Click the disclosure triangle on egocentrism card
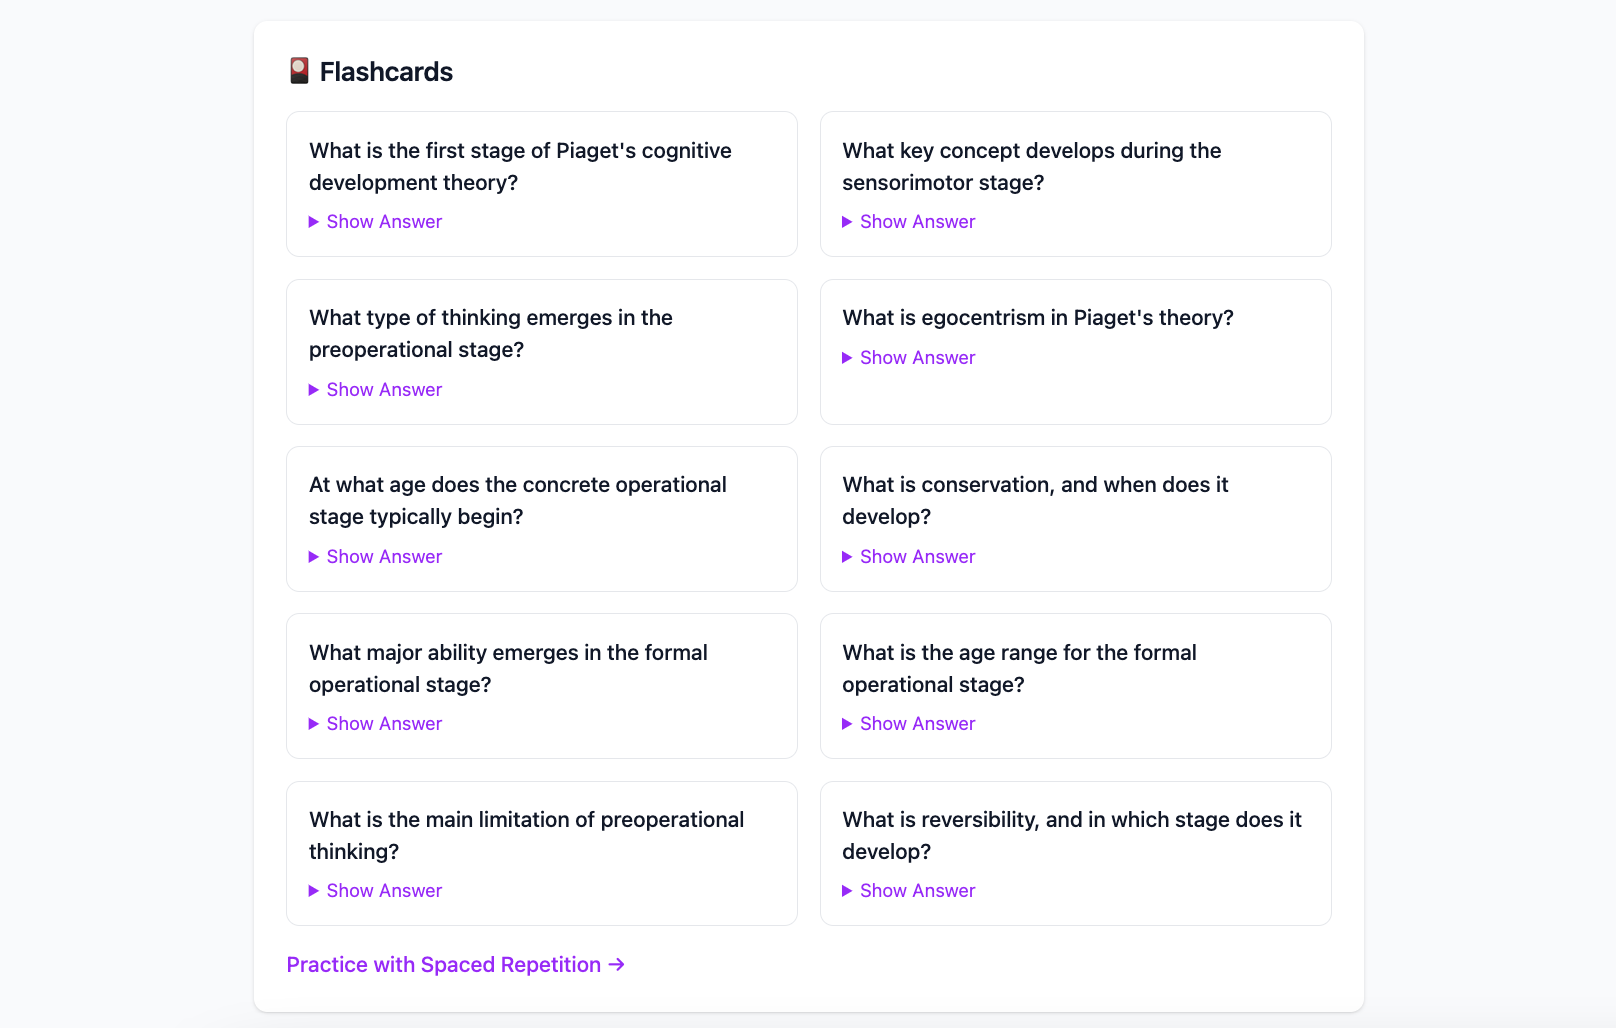1616x1028 pixels. pos(847,358)
